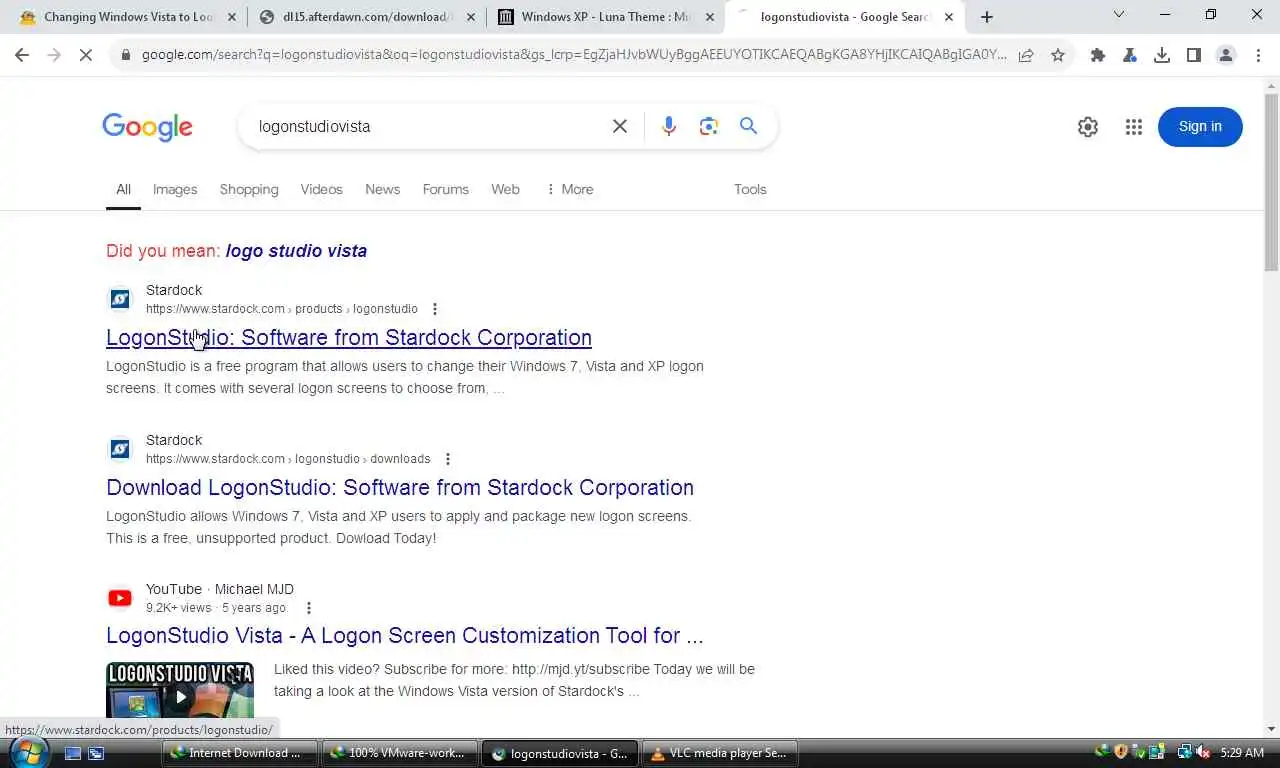Stop the page from loading
The image size is (1280, 768).
[x=86, y=55]
